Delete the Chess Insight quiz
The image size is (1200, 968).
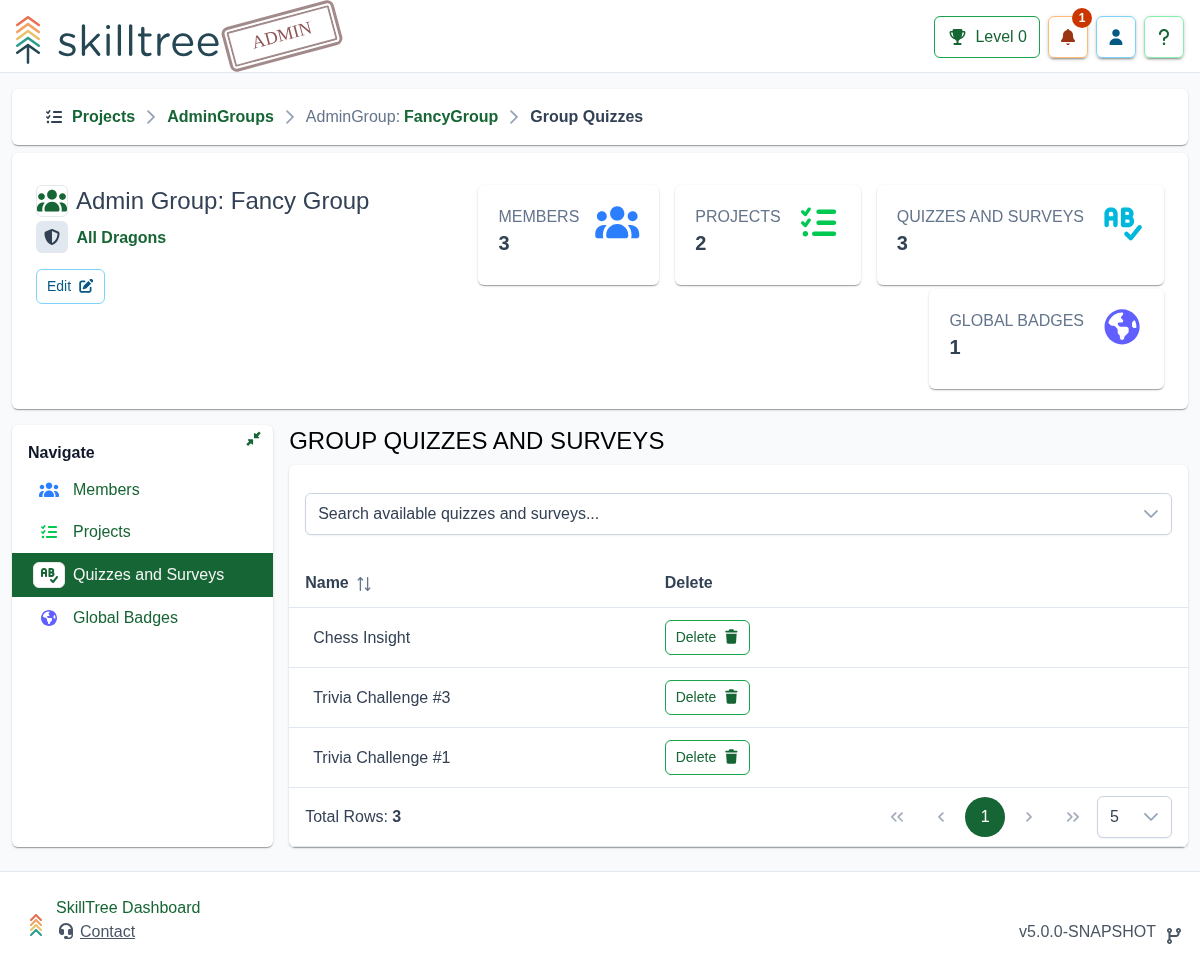(707, 638)
